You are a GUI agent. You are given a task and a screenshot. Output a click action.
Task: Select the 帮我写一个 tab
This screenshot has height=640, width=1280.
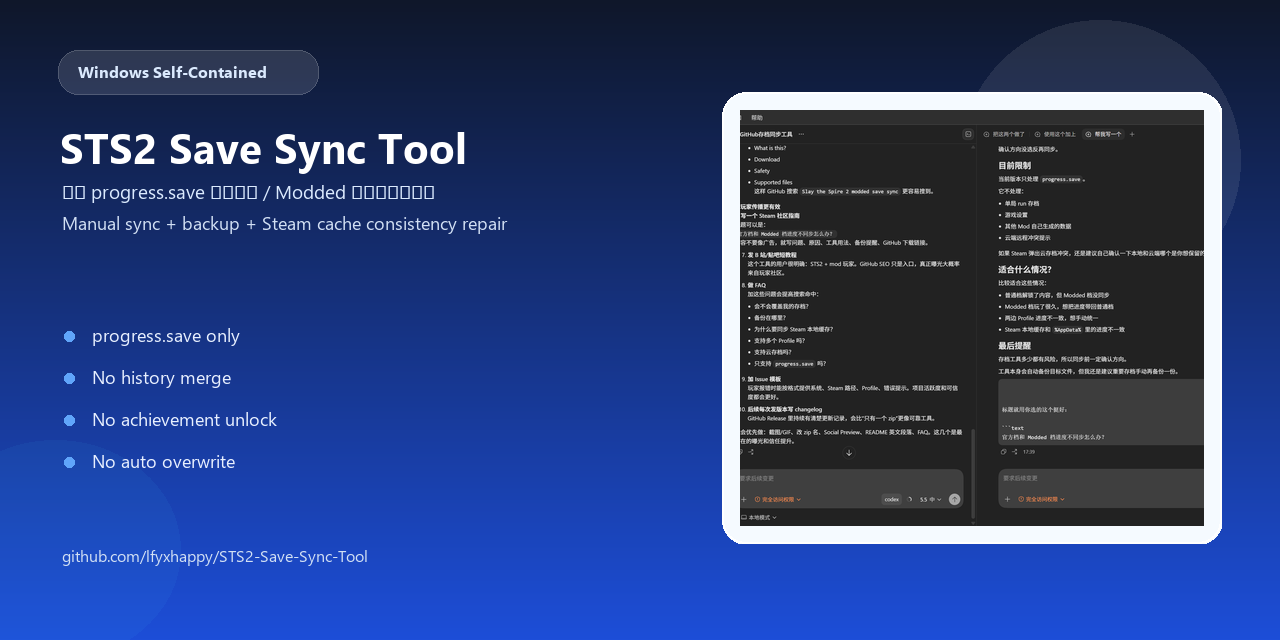coord(1103,134)
